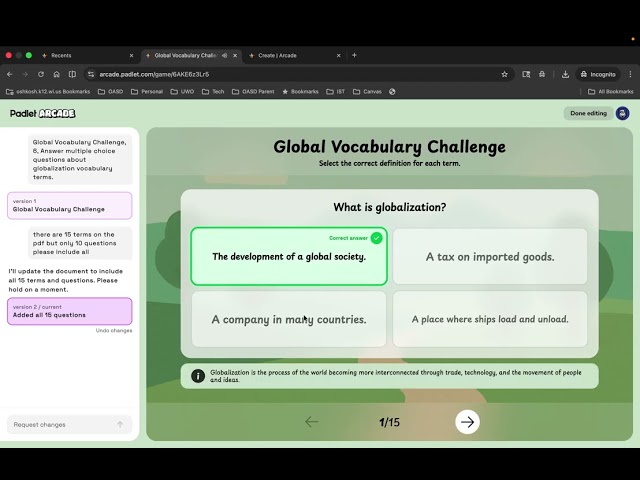Choose answer A tax on imported goods
The image size is (640, 480).
coord(490,256)
